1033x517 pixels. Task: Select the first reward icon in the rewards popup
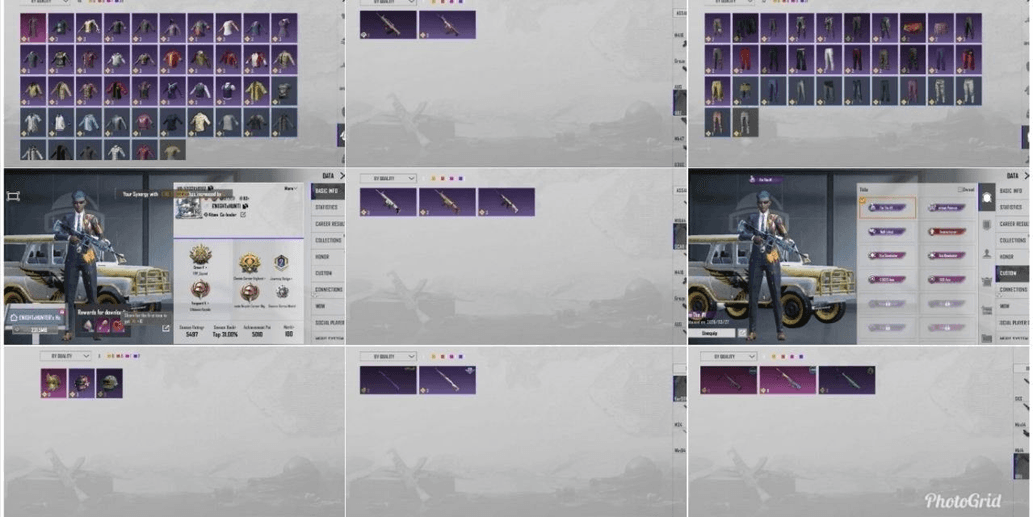(88, 325)
